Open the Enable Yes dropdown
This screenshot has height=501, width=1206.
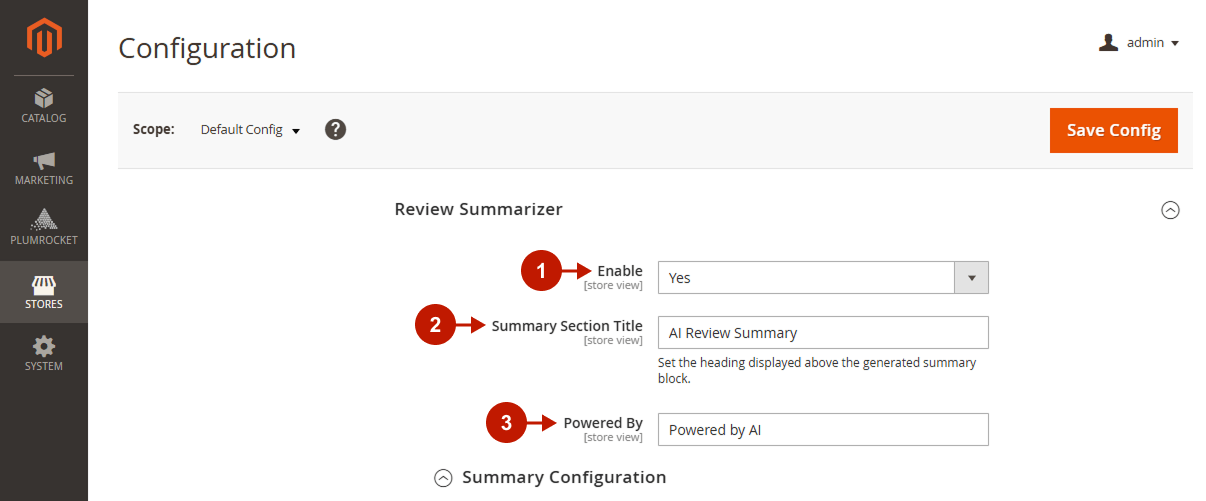pyautogui.click(x=823, y=278)
